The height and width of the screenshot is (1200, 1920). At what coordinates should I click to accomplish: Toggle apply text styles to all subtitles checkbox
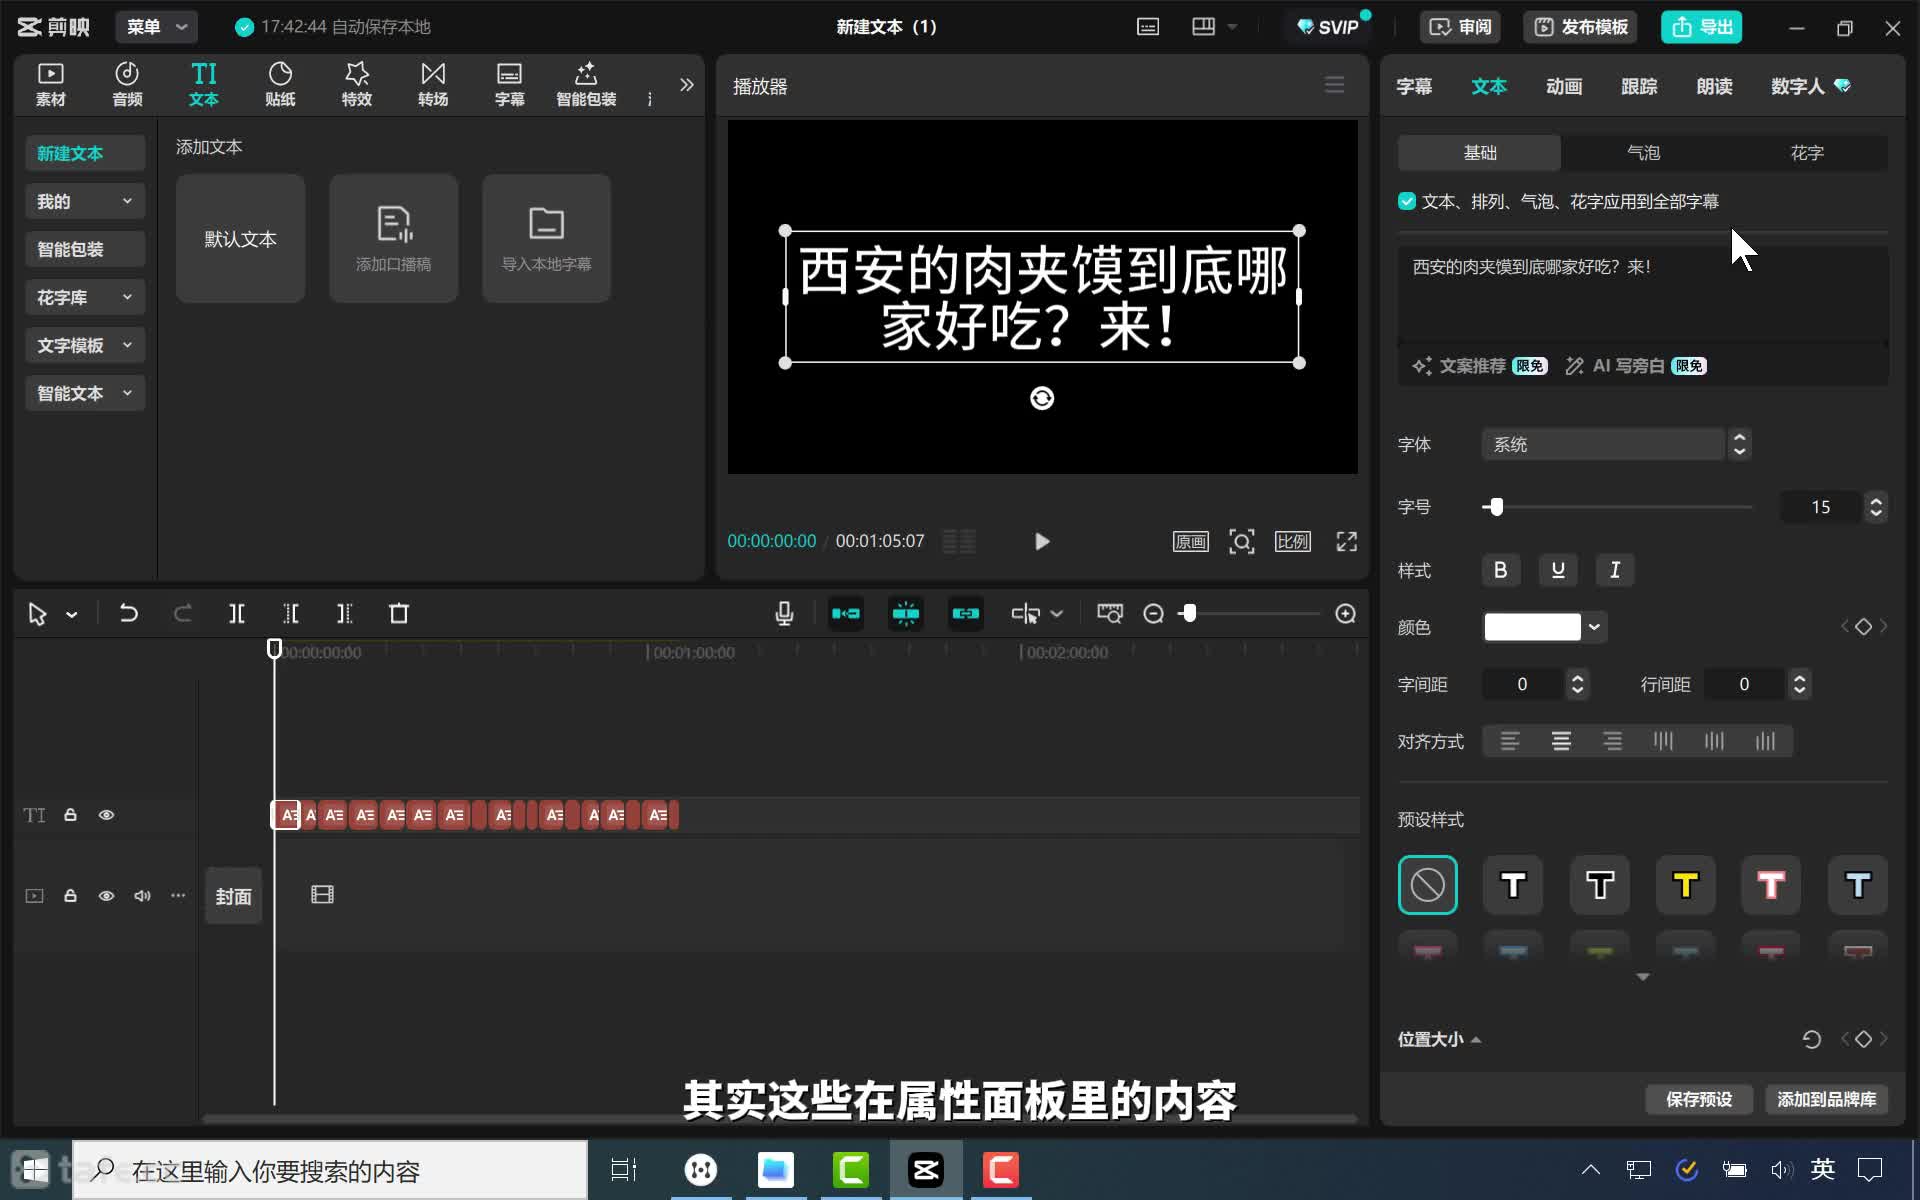coord(1407,201)
